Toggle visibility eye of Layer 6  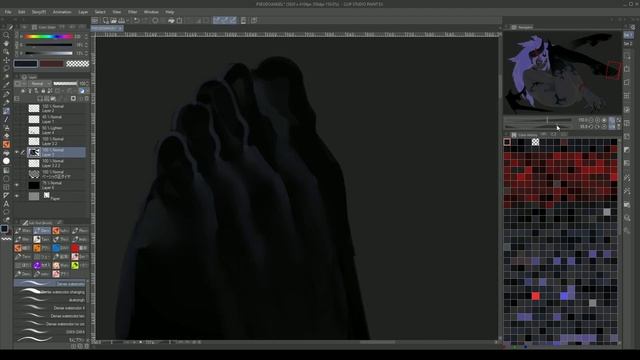17,185
